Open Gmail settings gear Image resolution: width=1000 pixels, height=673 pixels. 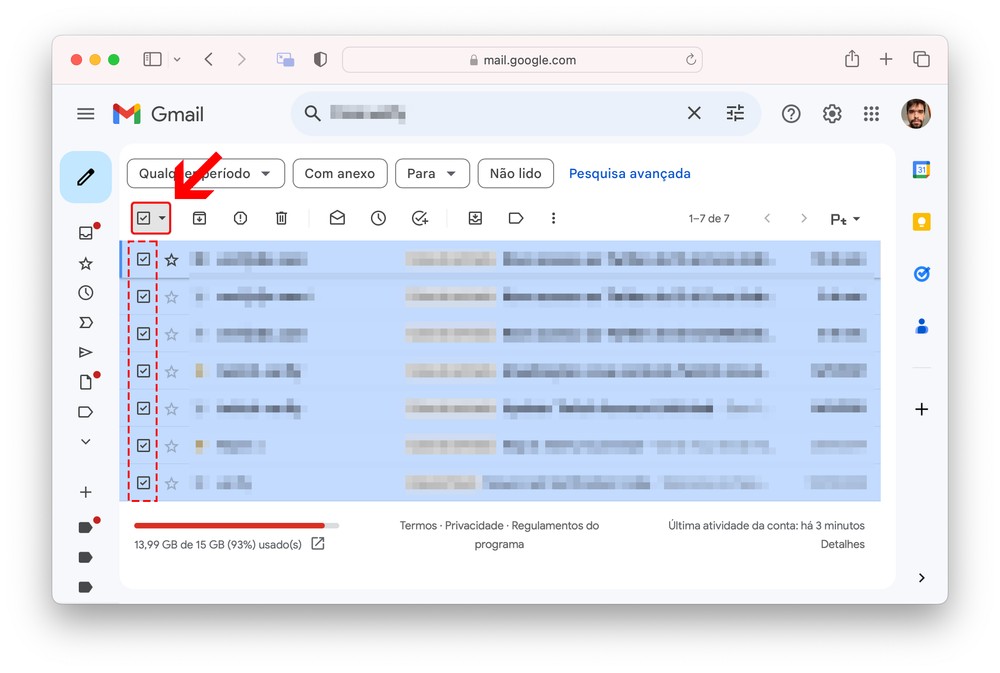click(832, 114)
